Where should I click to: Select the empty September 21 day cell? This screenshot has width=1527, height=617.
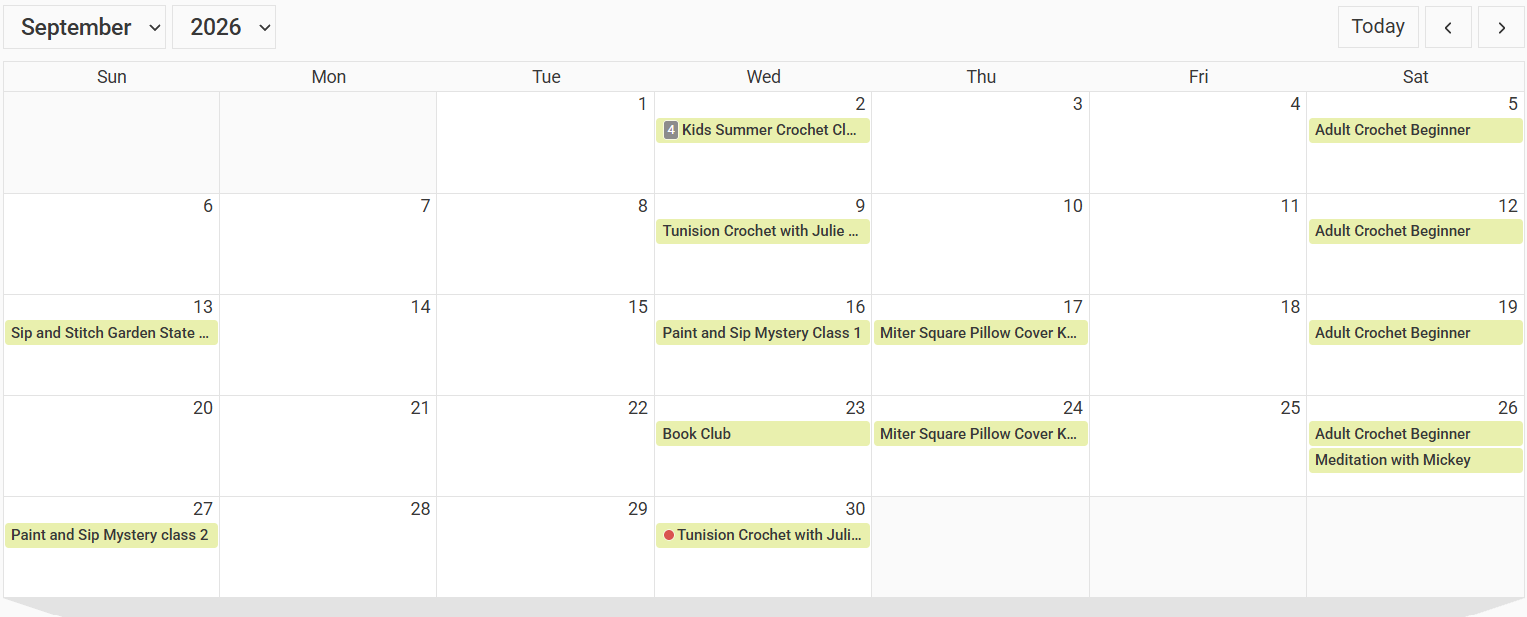point(328,446)
